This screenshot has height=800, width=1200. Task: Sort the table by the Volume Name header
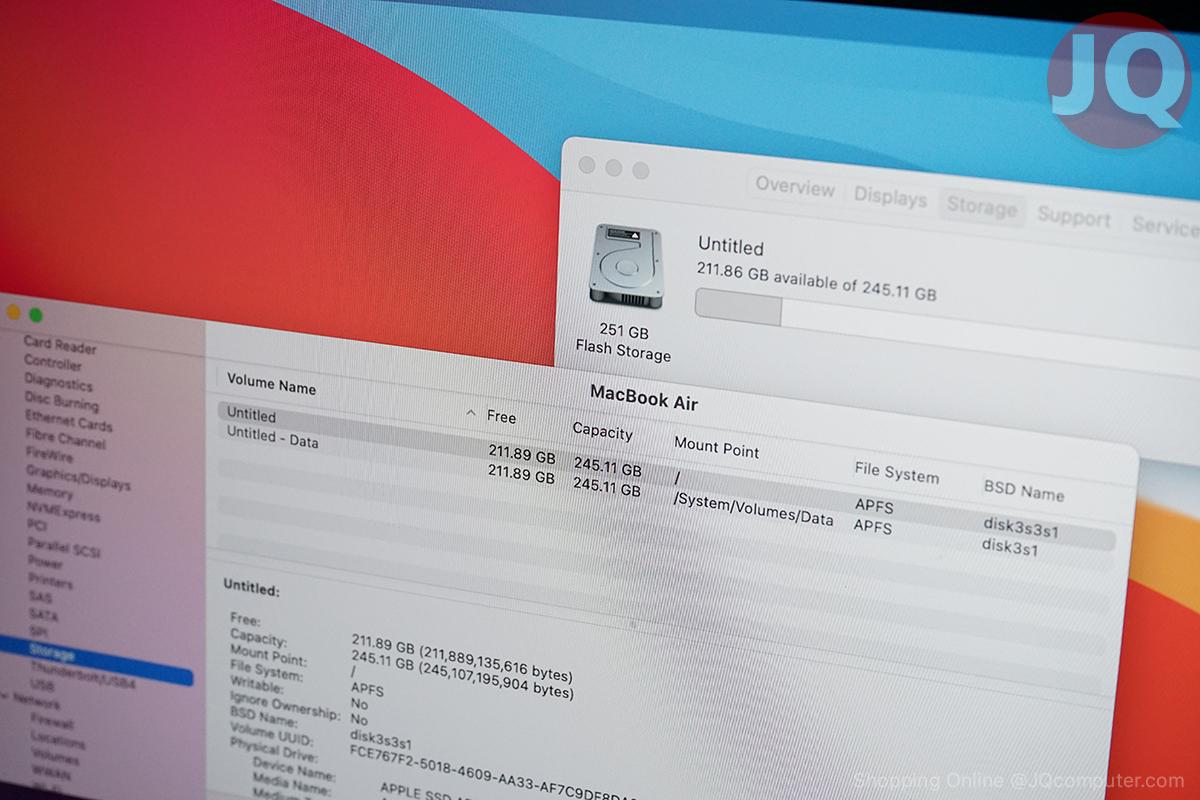click(271, 384)
